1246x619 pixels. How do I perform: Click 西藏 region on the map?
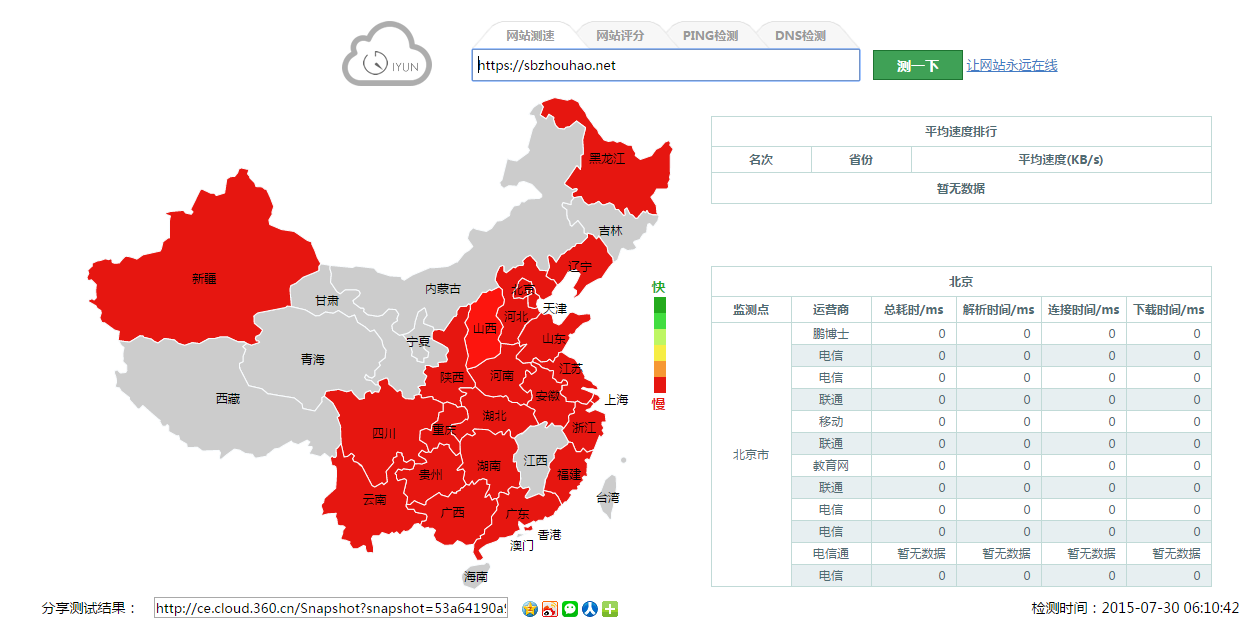tap(227, 398)
